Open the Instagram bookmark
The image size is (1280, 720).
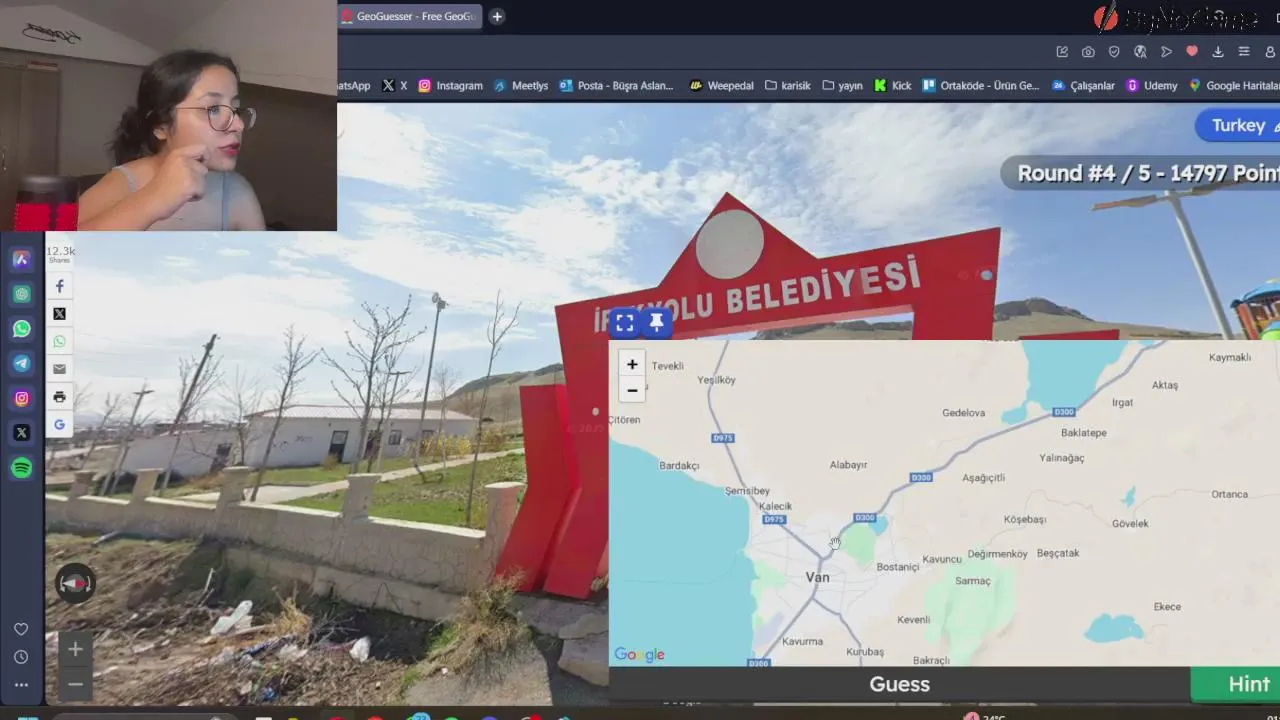450,86
